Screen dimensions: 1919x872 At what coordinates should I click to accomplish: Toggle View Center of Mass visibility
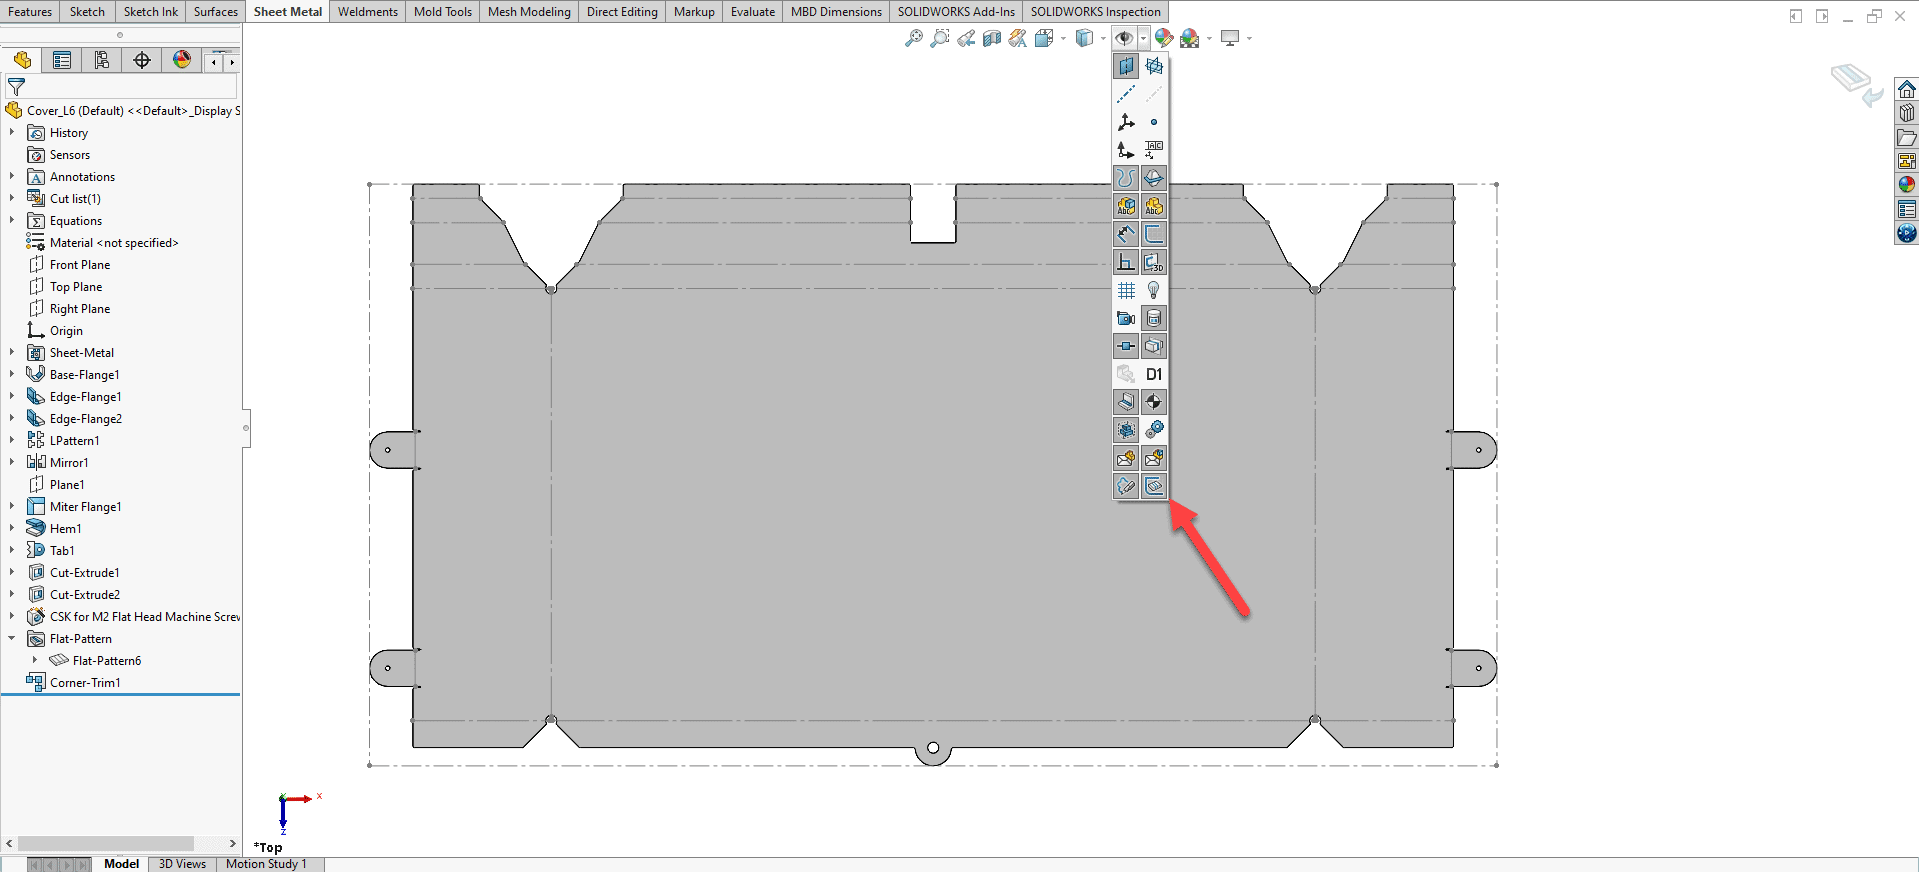tap(1154, 402)
